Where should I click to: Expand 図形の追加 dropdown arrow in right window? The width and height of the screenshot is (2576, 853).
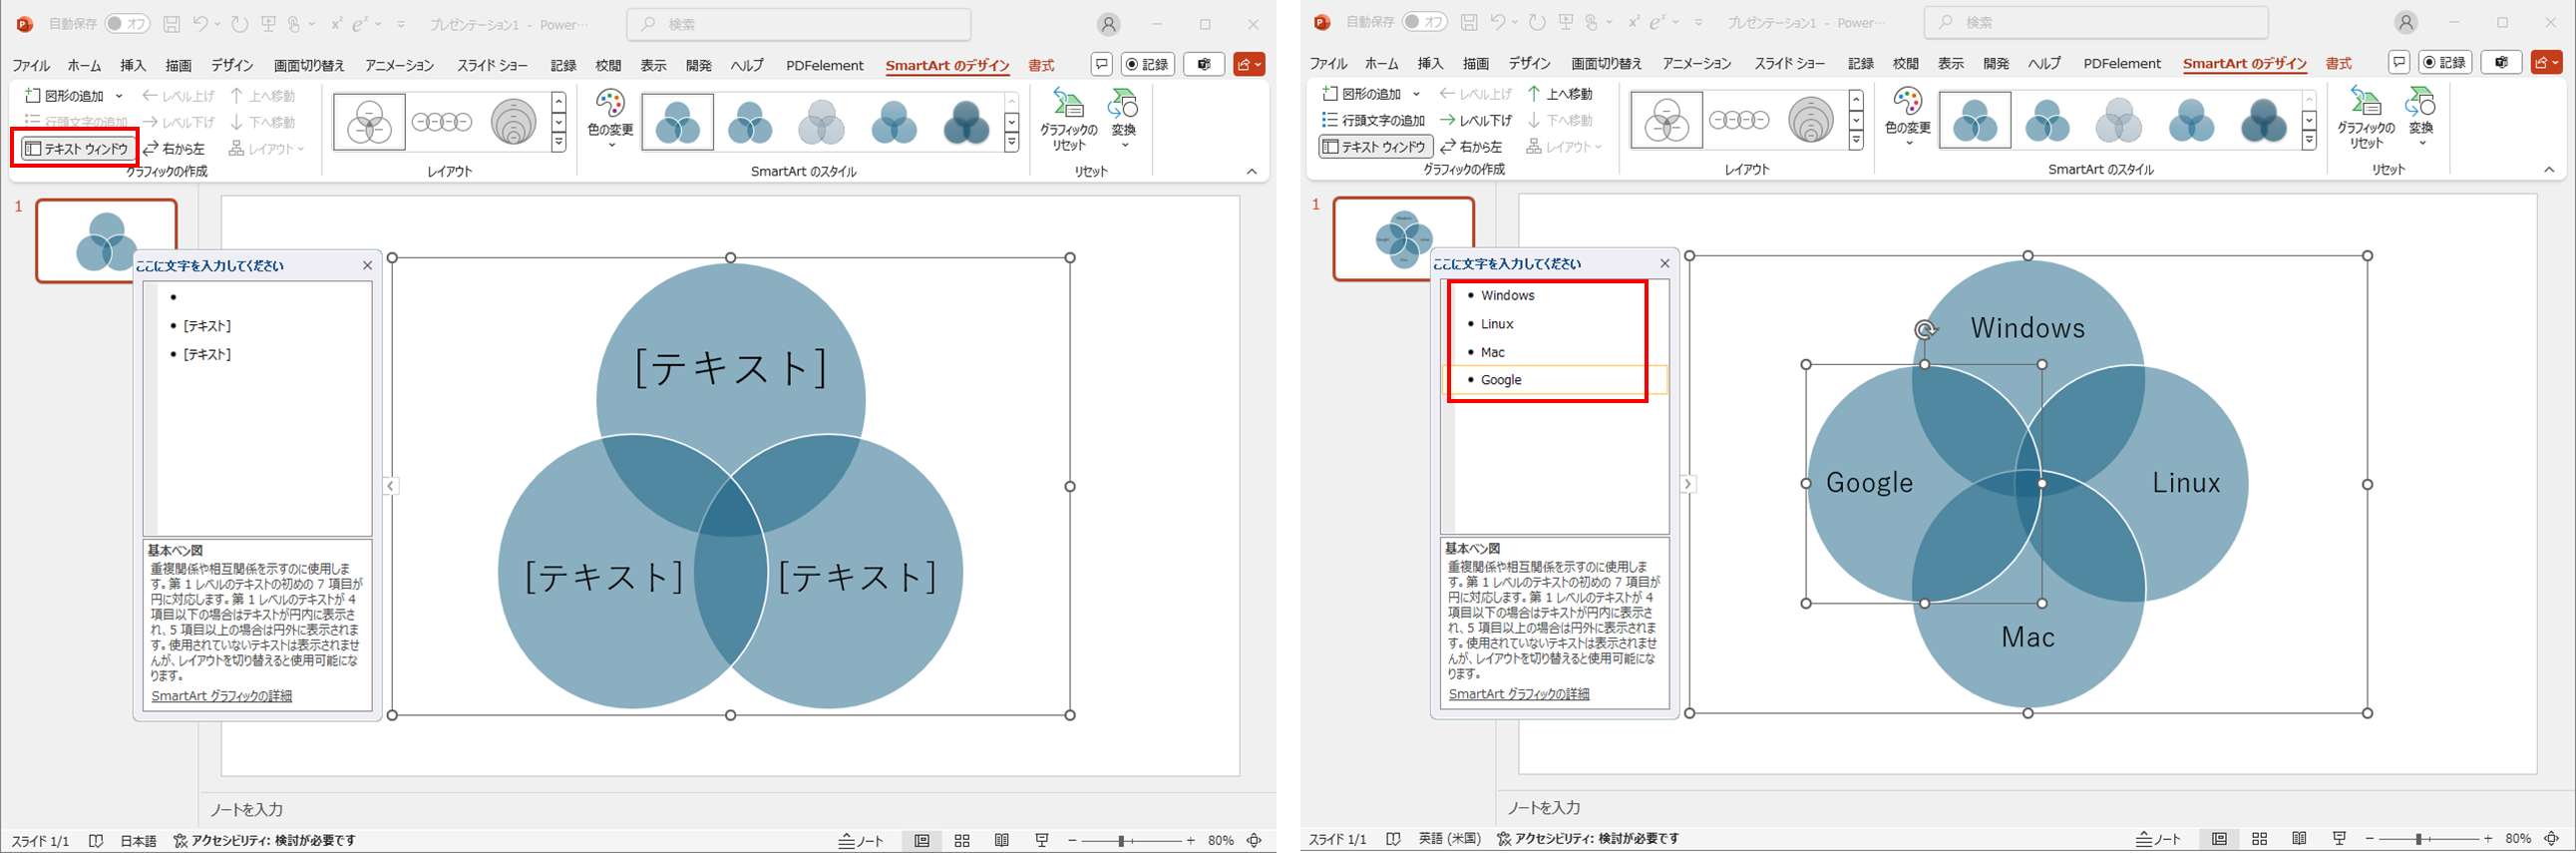[x=1416, y=94]
